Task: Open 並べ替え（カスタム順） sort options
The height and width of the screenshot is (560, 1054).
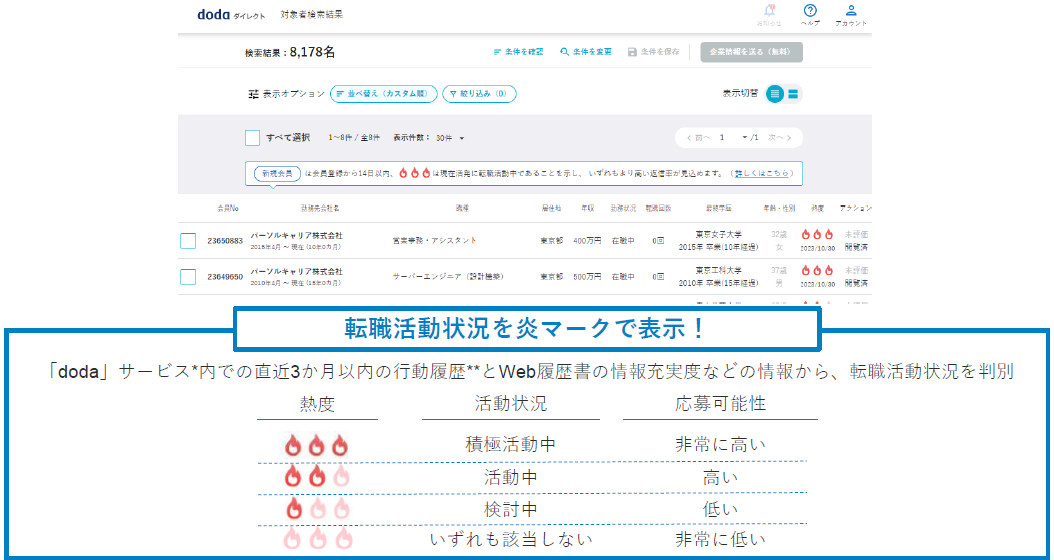Action: tap(384, 94)
